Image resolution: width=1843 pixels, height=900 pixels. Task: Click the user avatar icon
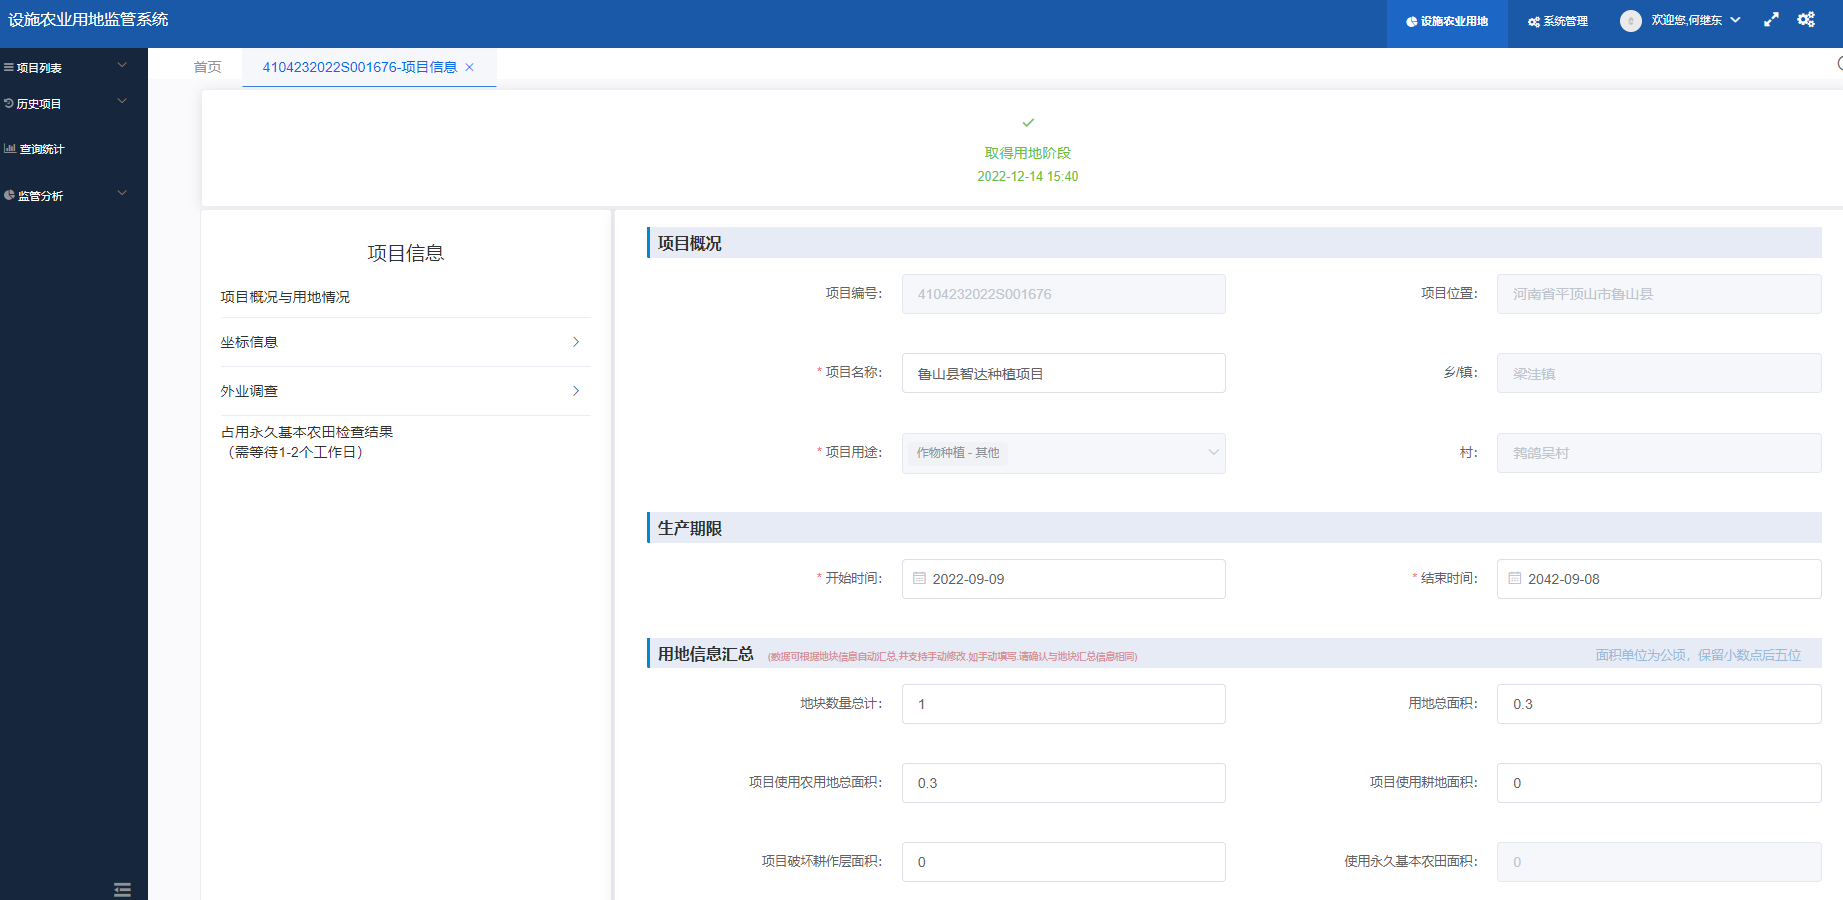pyautogui.click(x=1630, y=20)
